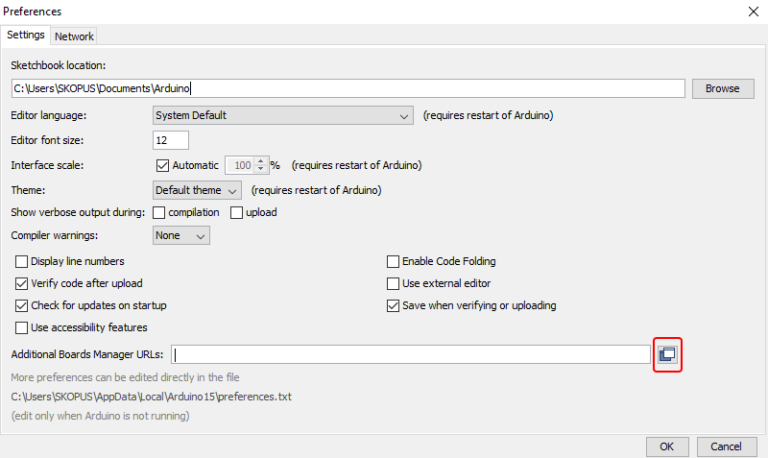Enable verbose output during compilation
Screen dimensions: 768x458
pos(159,212)
